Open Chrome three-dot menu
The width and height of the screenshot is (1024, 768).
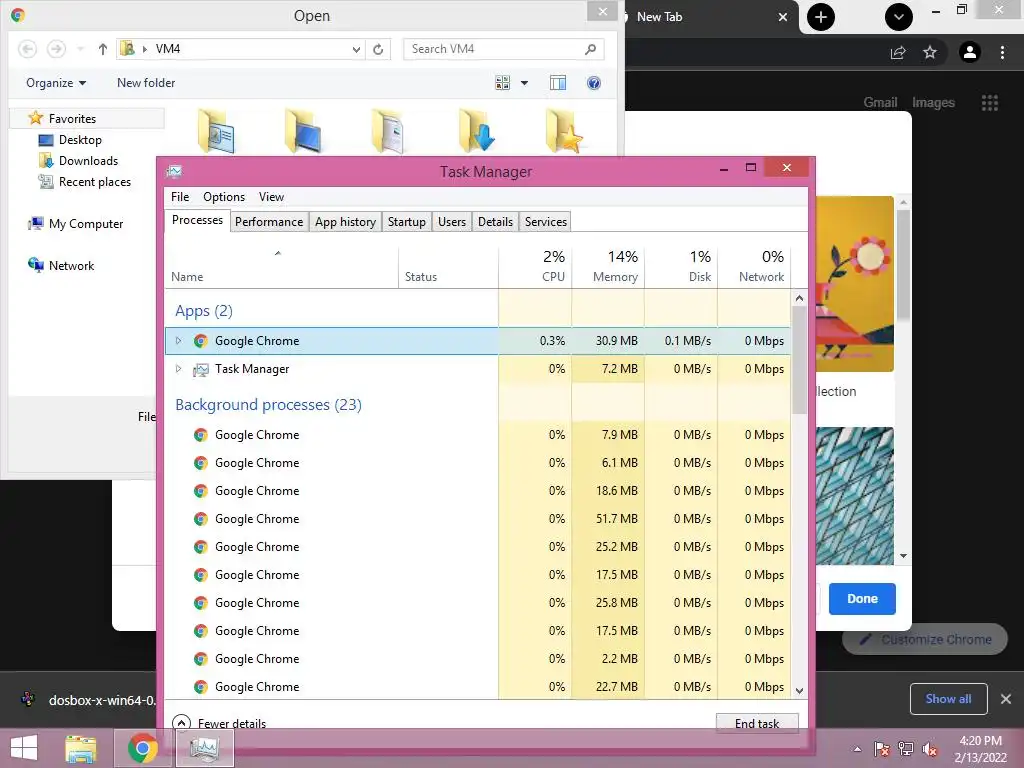(x=1002, y=52)
